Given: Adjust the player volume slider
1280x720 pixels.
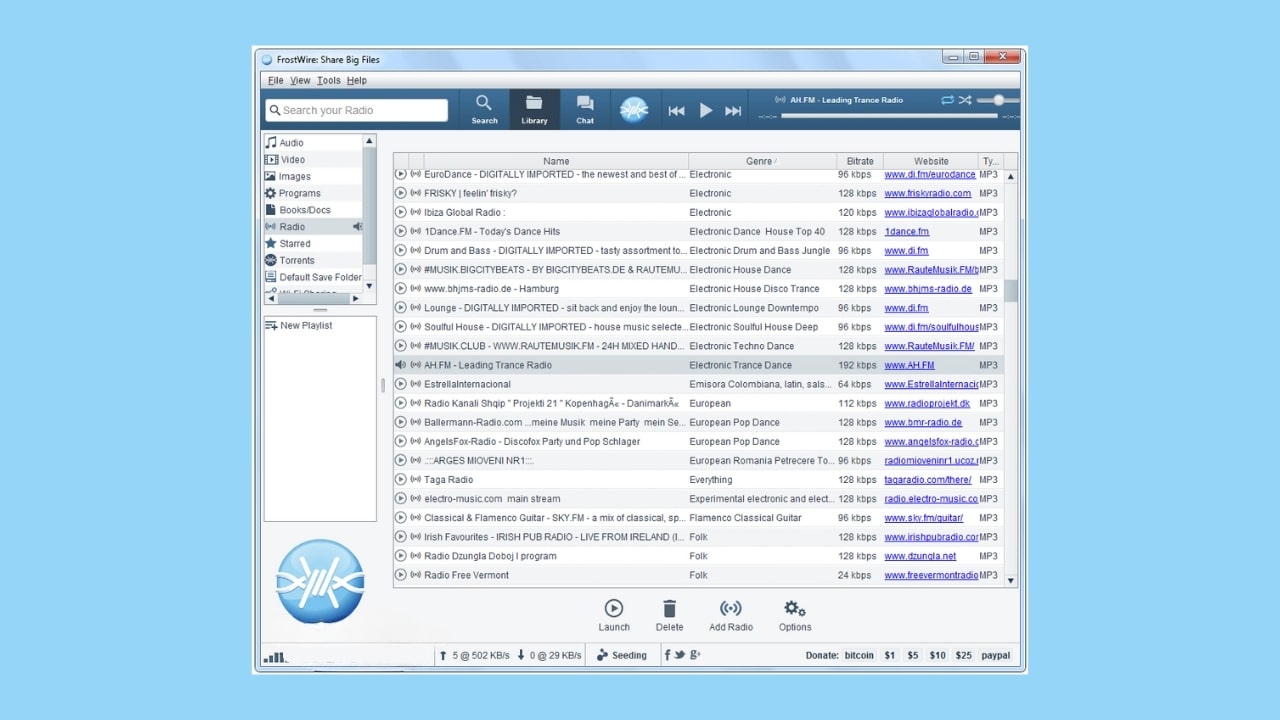Looking at the screenshot, I should [x=998, y=100].
